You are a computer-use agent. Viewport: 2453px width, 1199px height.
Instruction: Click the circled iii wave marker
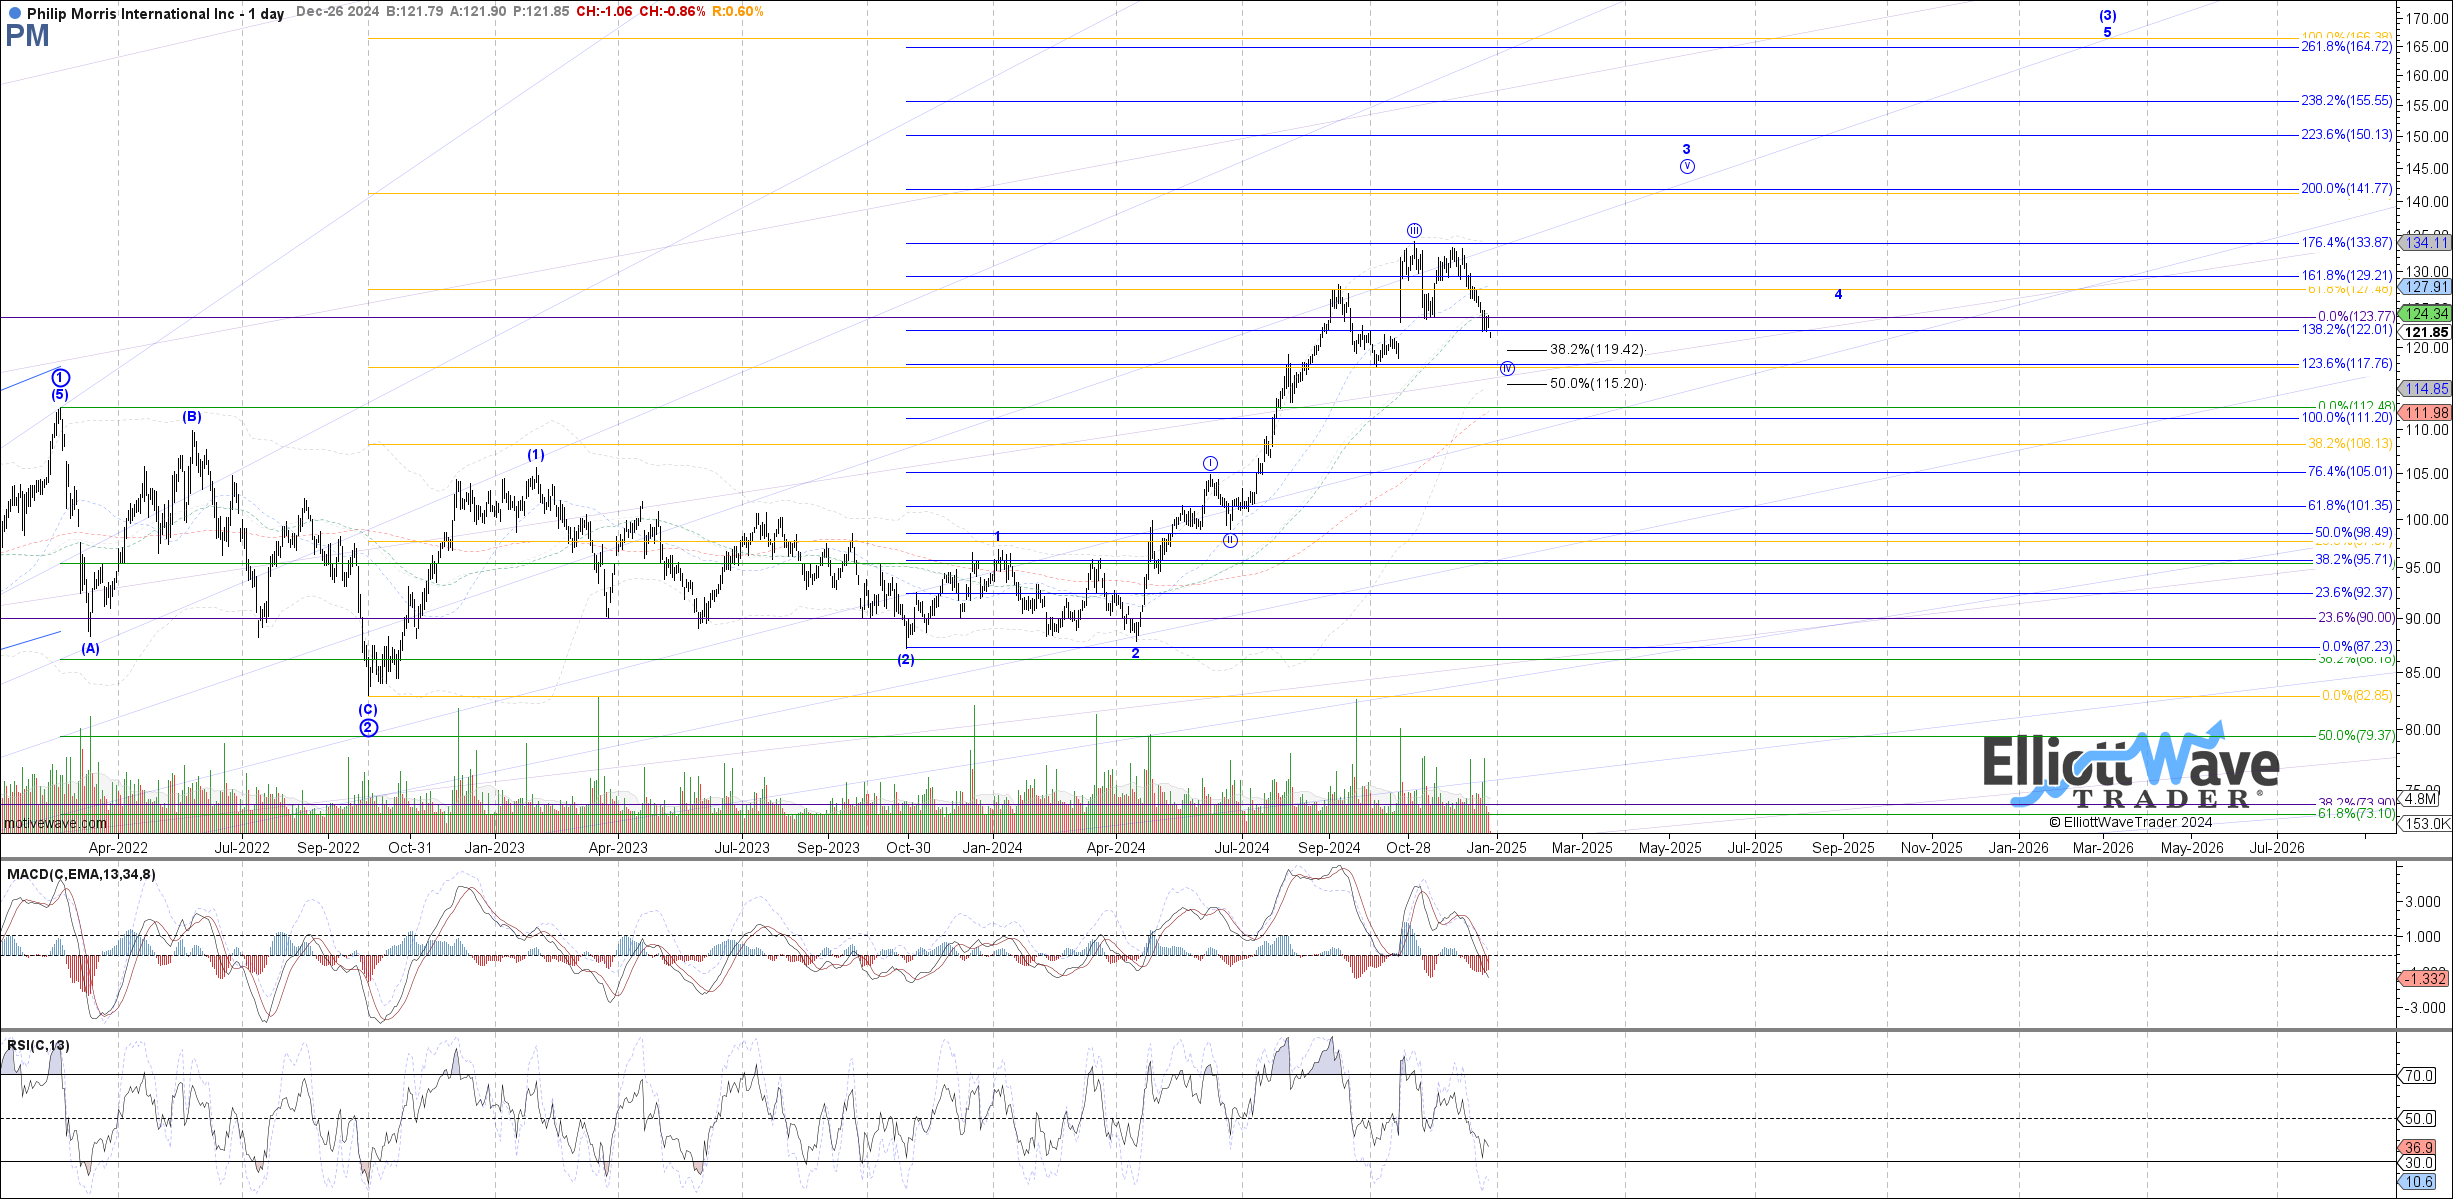[1414, 230]
